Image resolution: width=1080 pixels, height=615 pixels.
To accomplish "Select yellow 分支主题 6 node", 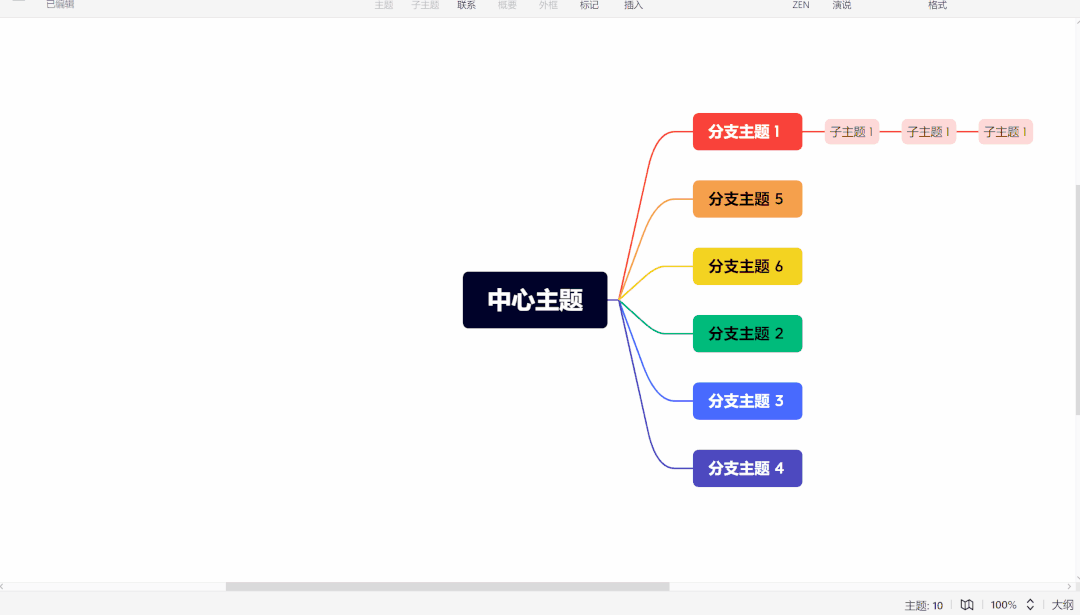I will coord(747,266).
